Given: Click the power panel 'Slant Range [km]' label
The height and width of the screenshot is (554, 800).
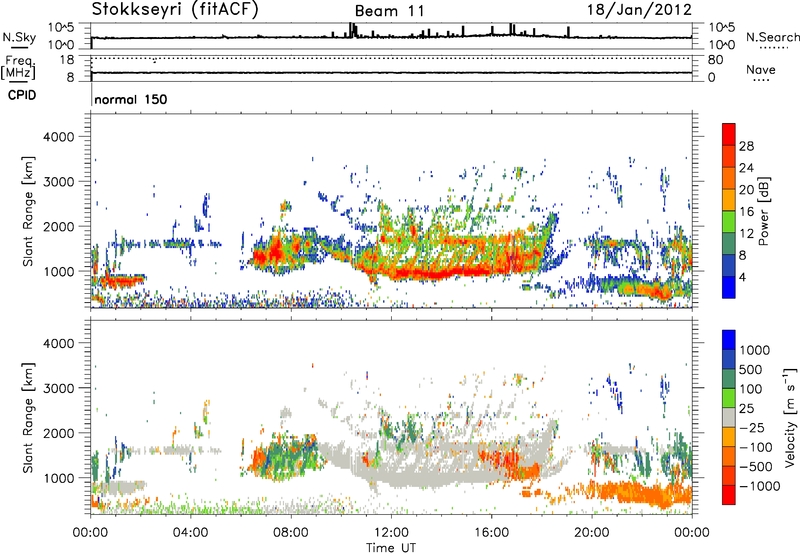Looking at the screenshot, I should (x=28, y=211).
